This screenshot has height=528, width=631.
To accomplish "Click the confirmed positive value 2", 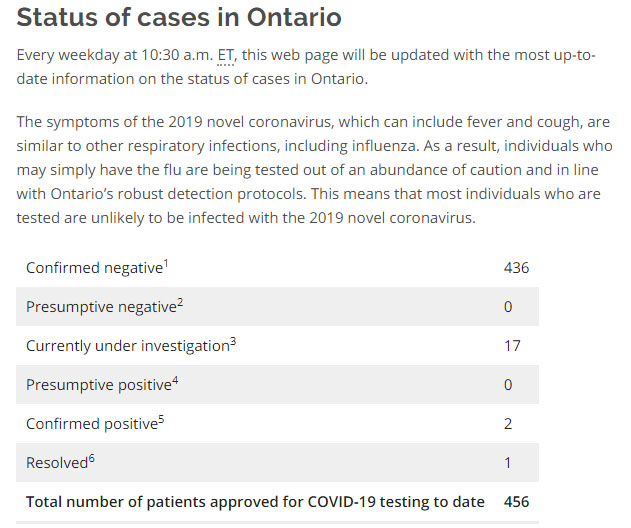I will coord(508,424).
